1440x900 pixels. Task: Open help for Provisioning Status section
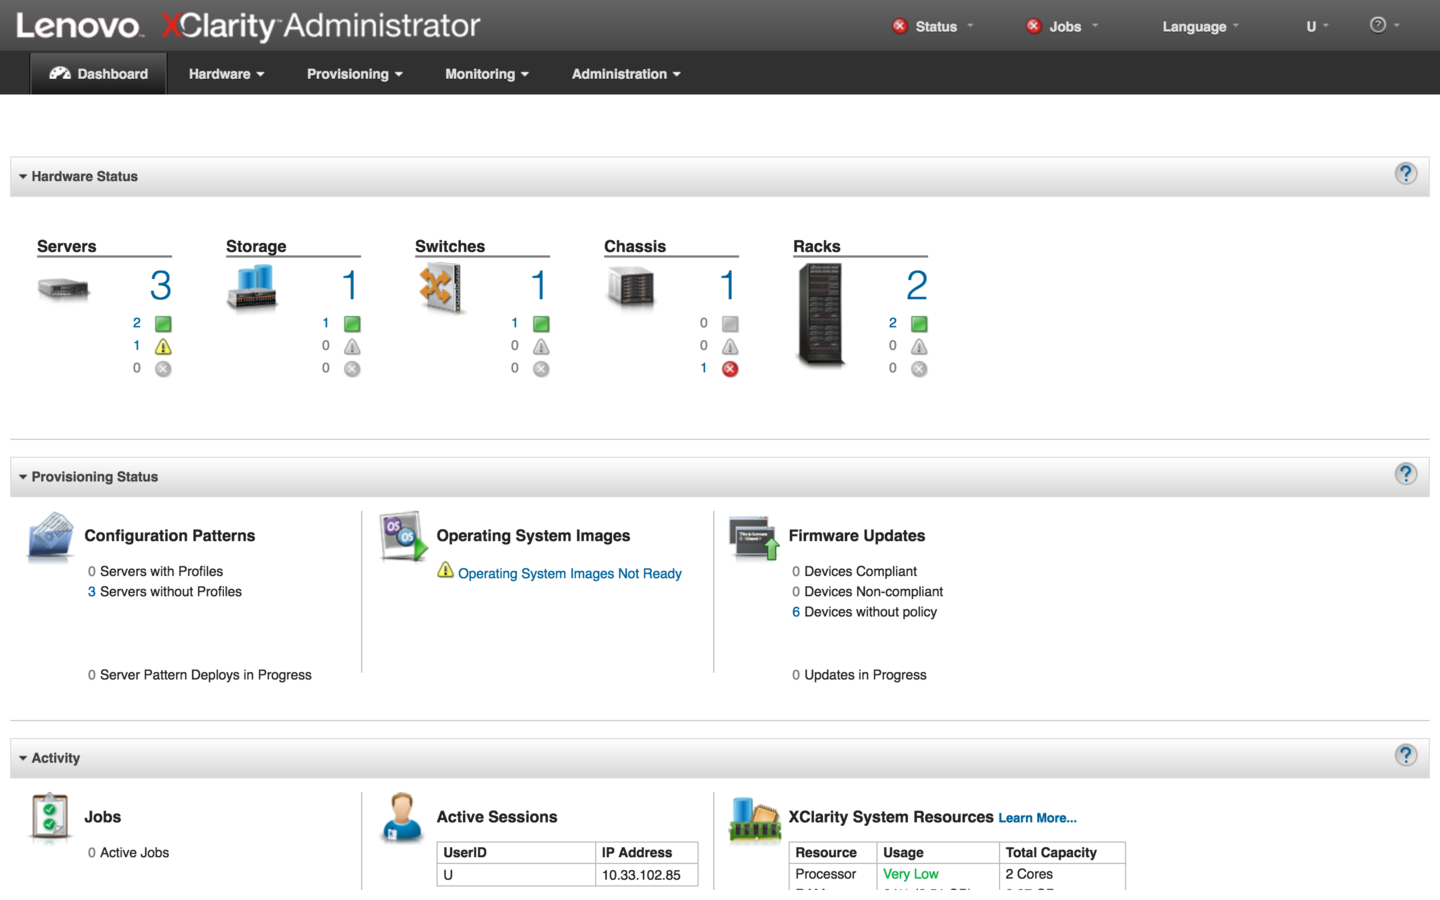pos(1405,474)
